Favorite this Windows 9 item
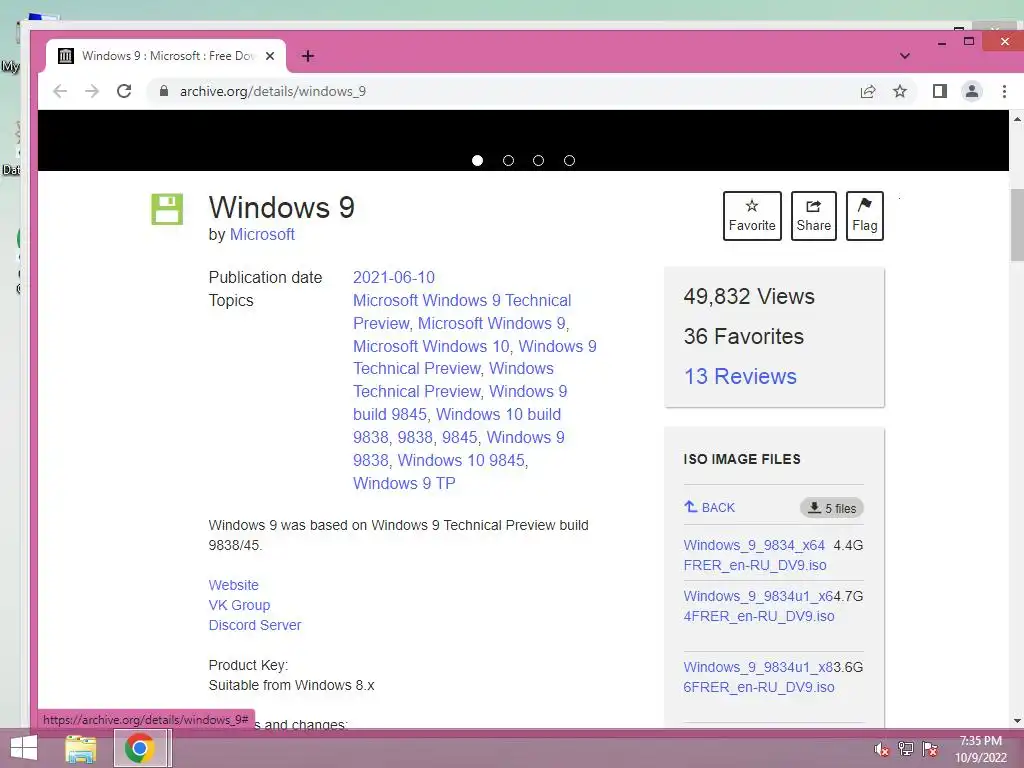This screenshot has width=1024, height=768. click(x=752, y=216)
